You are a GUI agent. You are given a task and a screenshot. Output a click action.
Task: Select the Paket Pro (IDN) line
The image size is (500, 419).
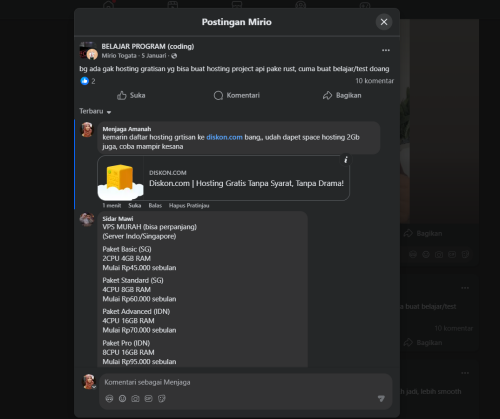[126, 343]
